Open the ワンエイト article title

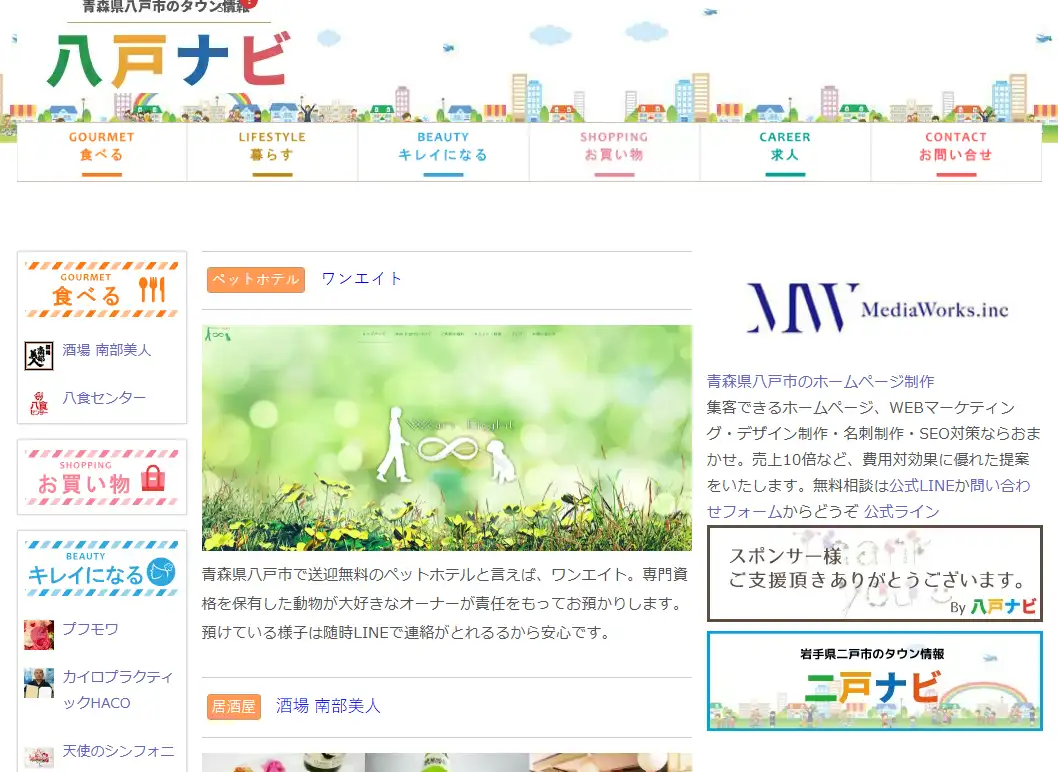coord(362,279)
